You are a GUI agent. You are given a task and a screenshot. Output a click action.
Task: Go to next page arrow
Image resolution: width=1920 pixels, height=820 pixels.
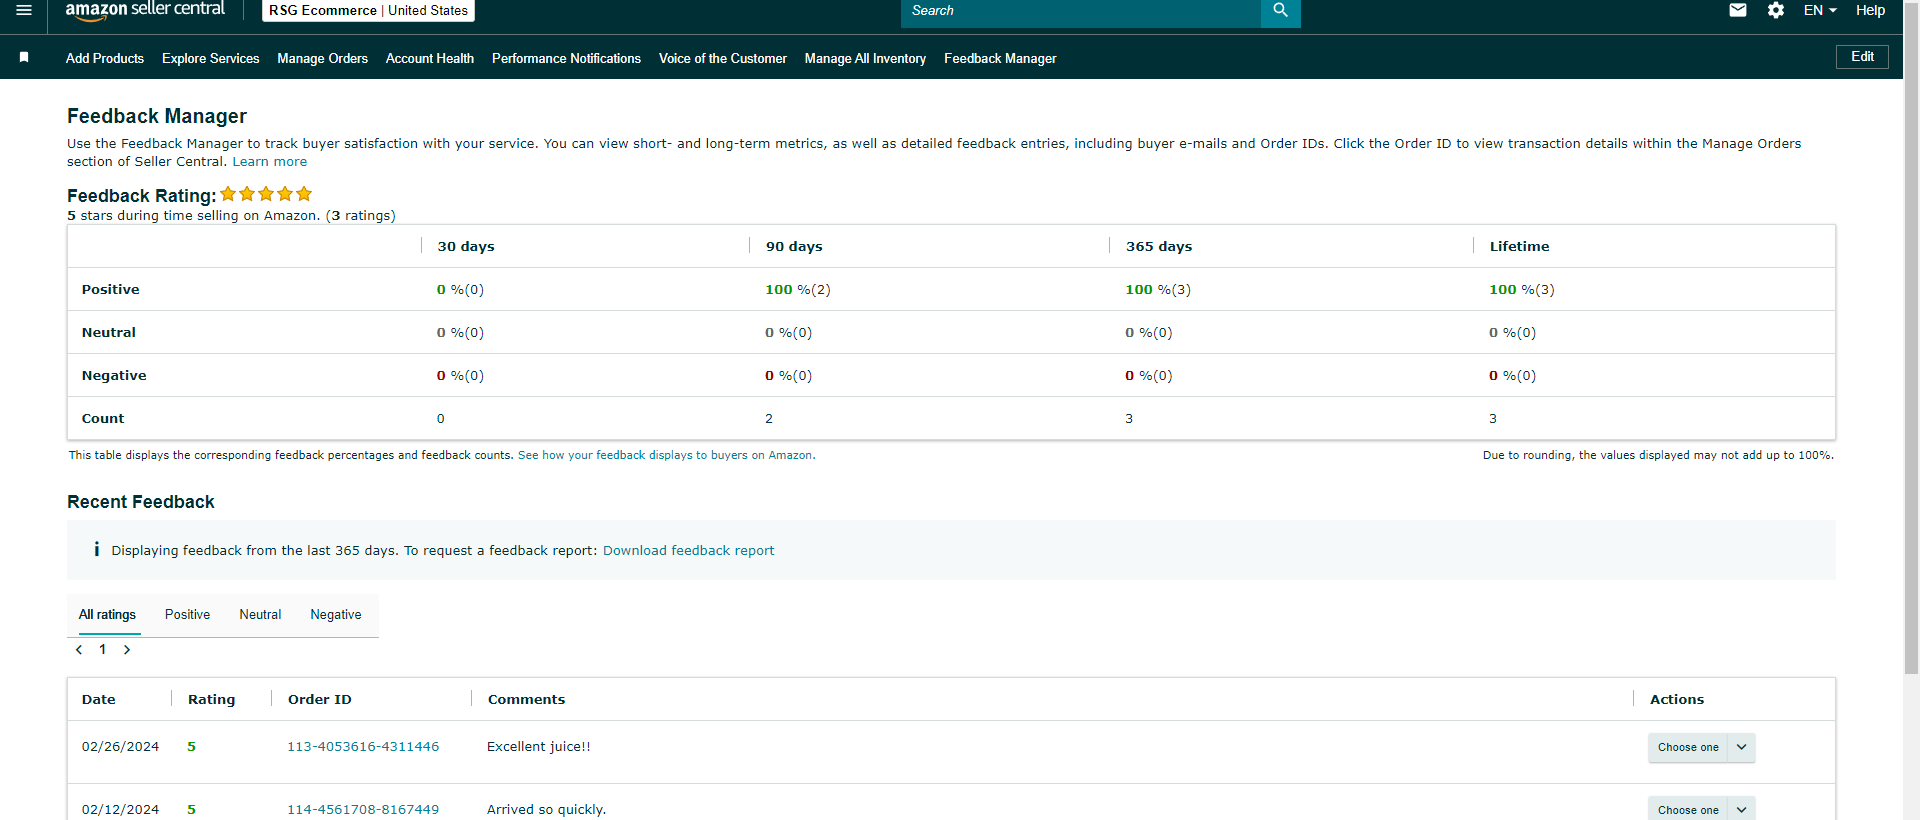pos(127,650)
